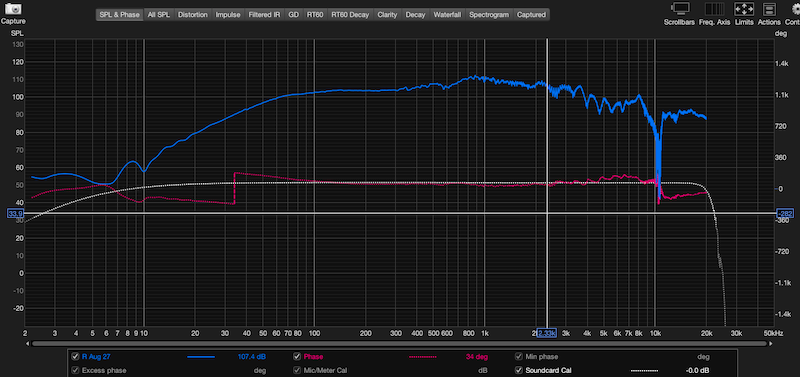Screen dimensions: 800x377
Task: Open the Actions icon
Action: pyautogui.click(x=769, y=9)
